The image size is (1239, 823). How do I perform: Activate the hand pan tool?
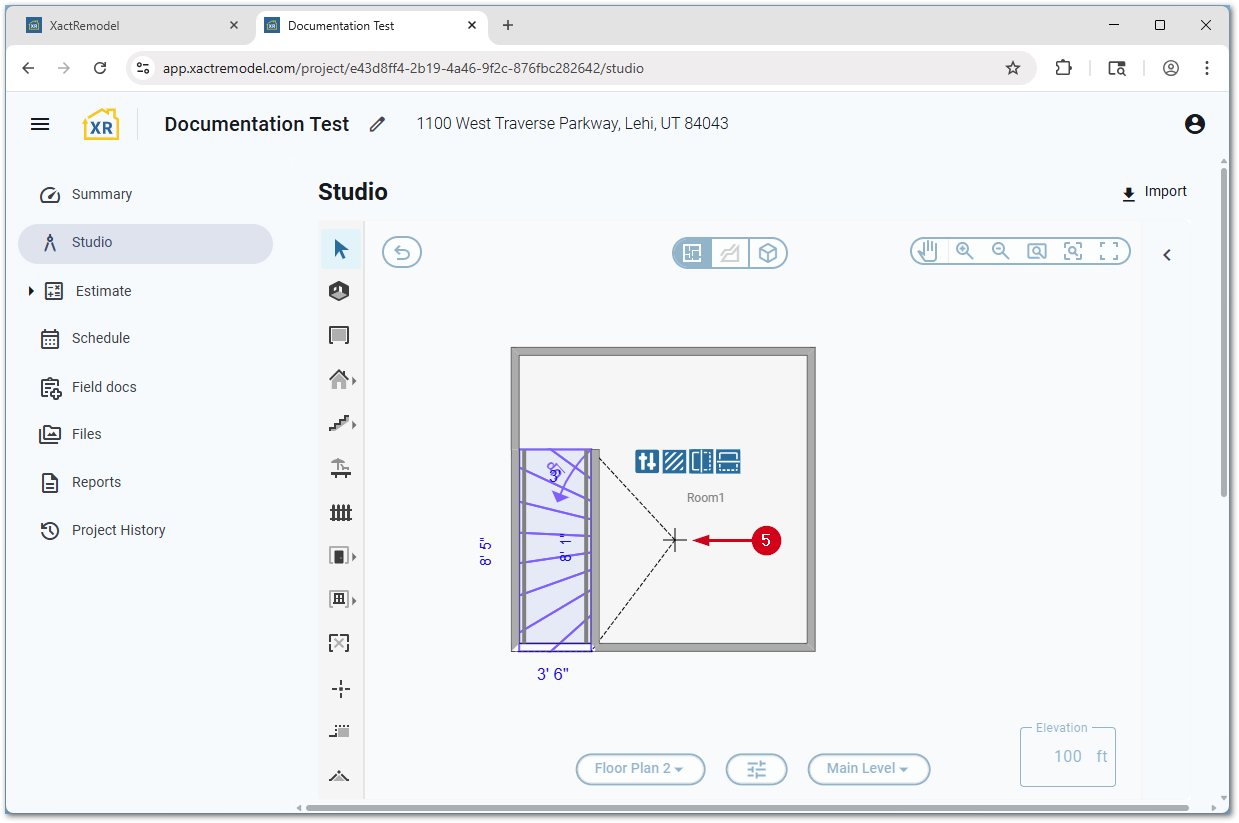click(928, 251)
